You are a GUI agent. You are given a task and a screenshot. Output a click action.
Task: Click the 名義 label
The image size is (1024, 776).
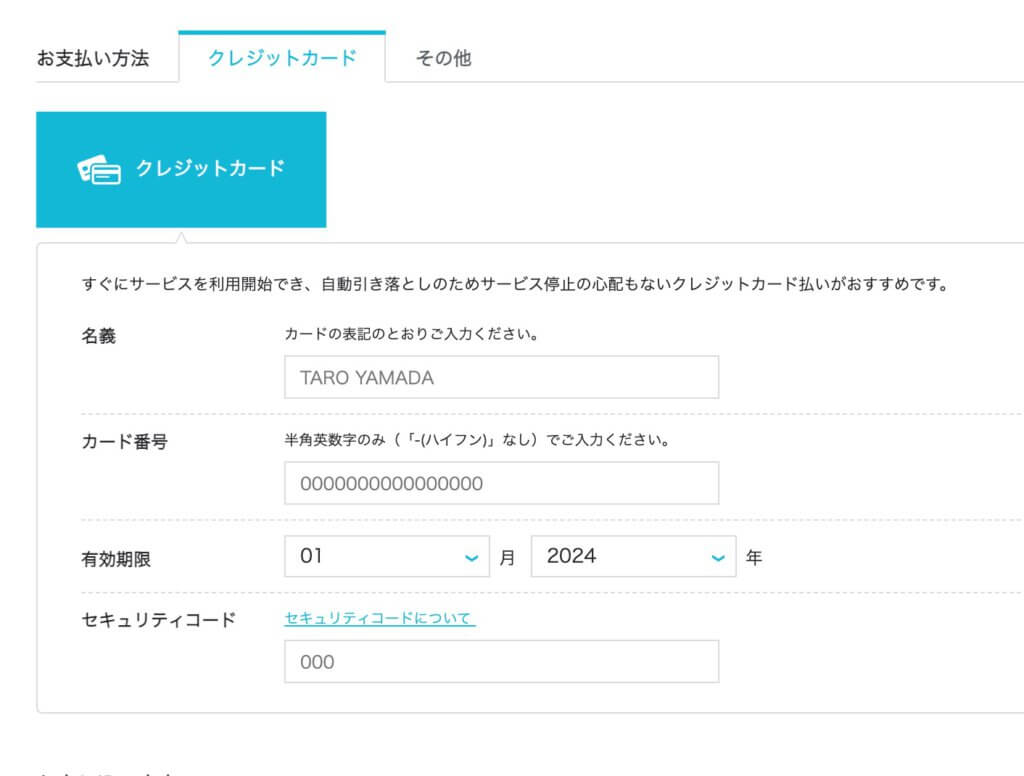[x=99, y=336]
